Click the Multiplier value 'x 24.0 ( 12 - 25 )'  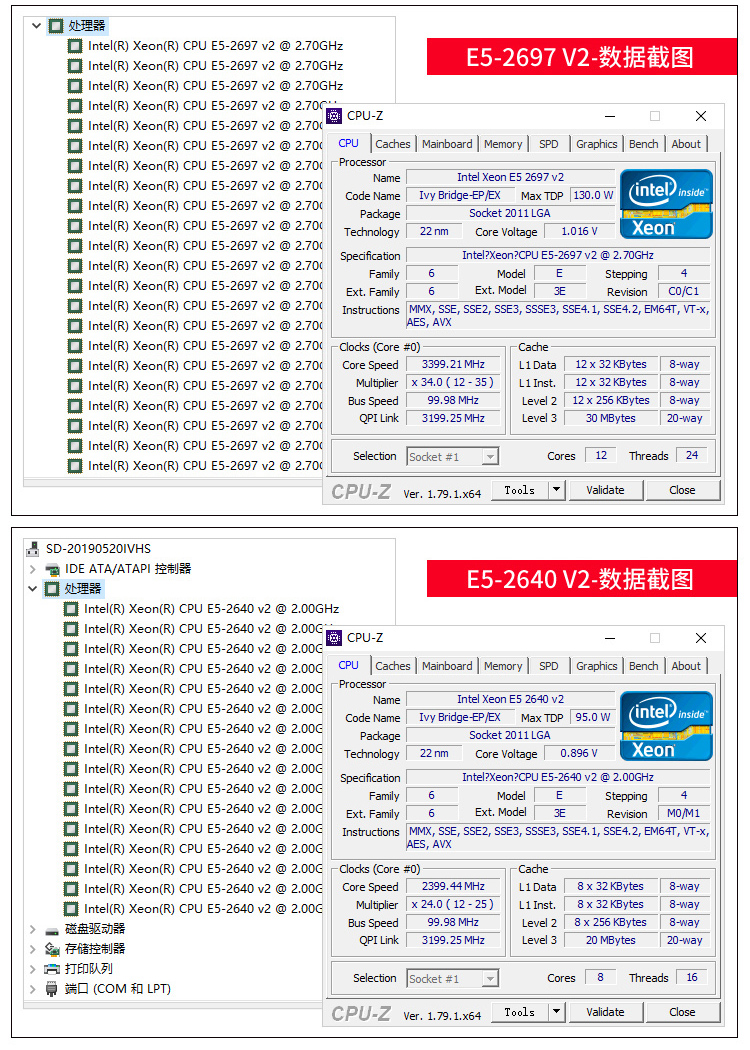(453, 904)
